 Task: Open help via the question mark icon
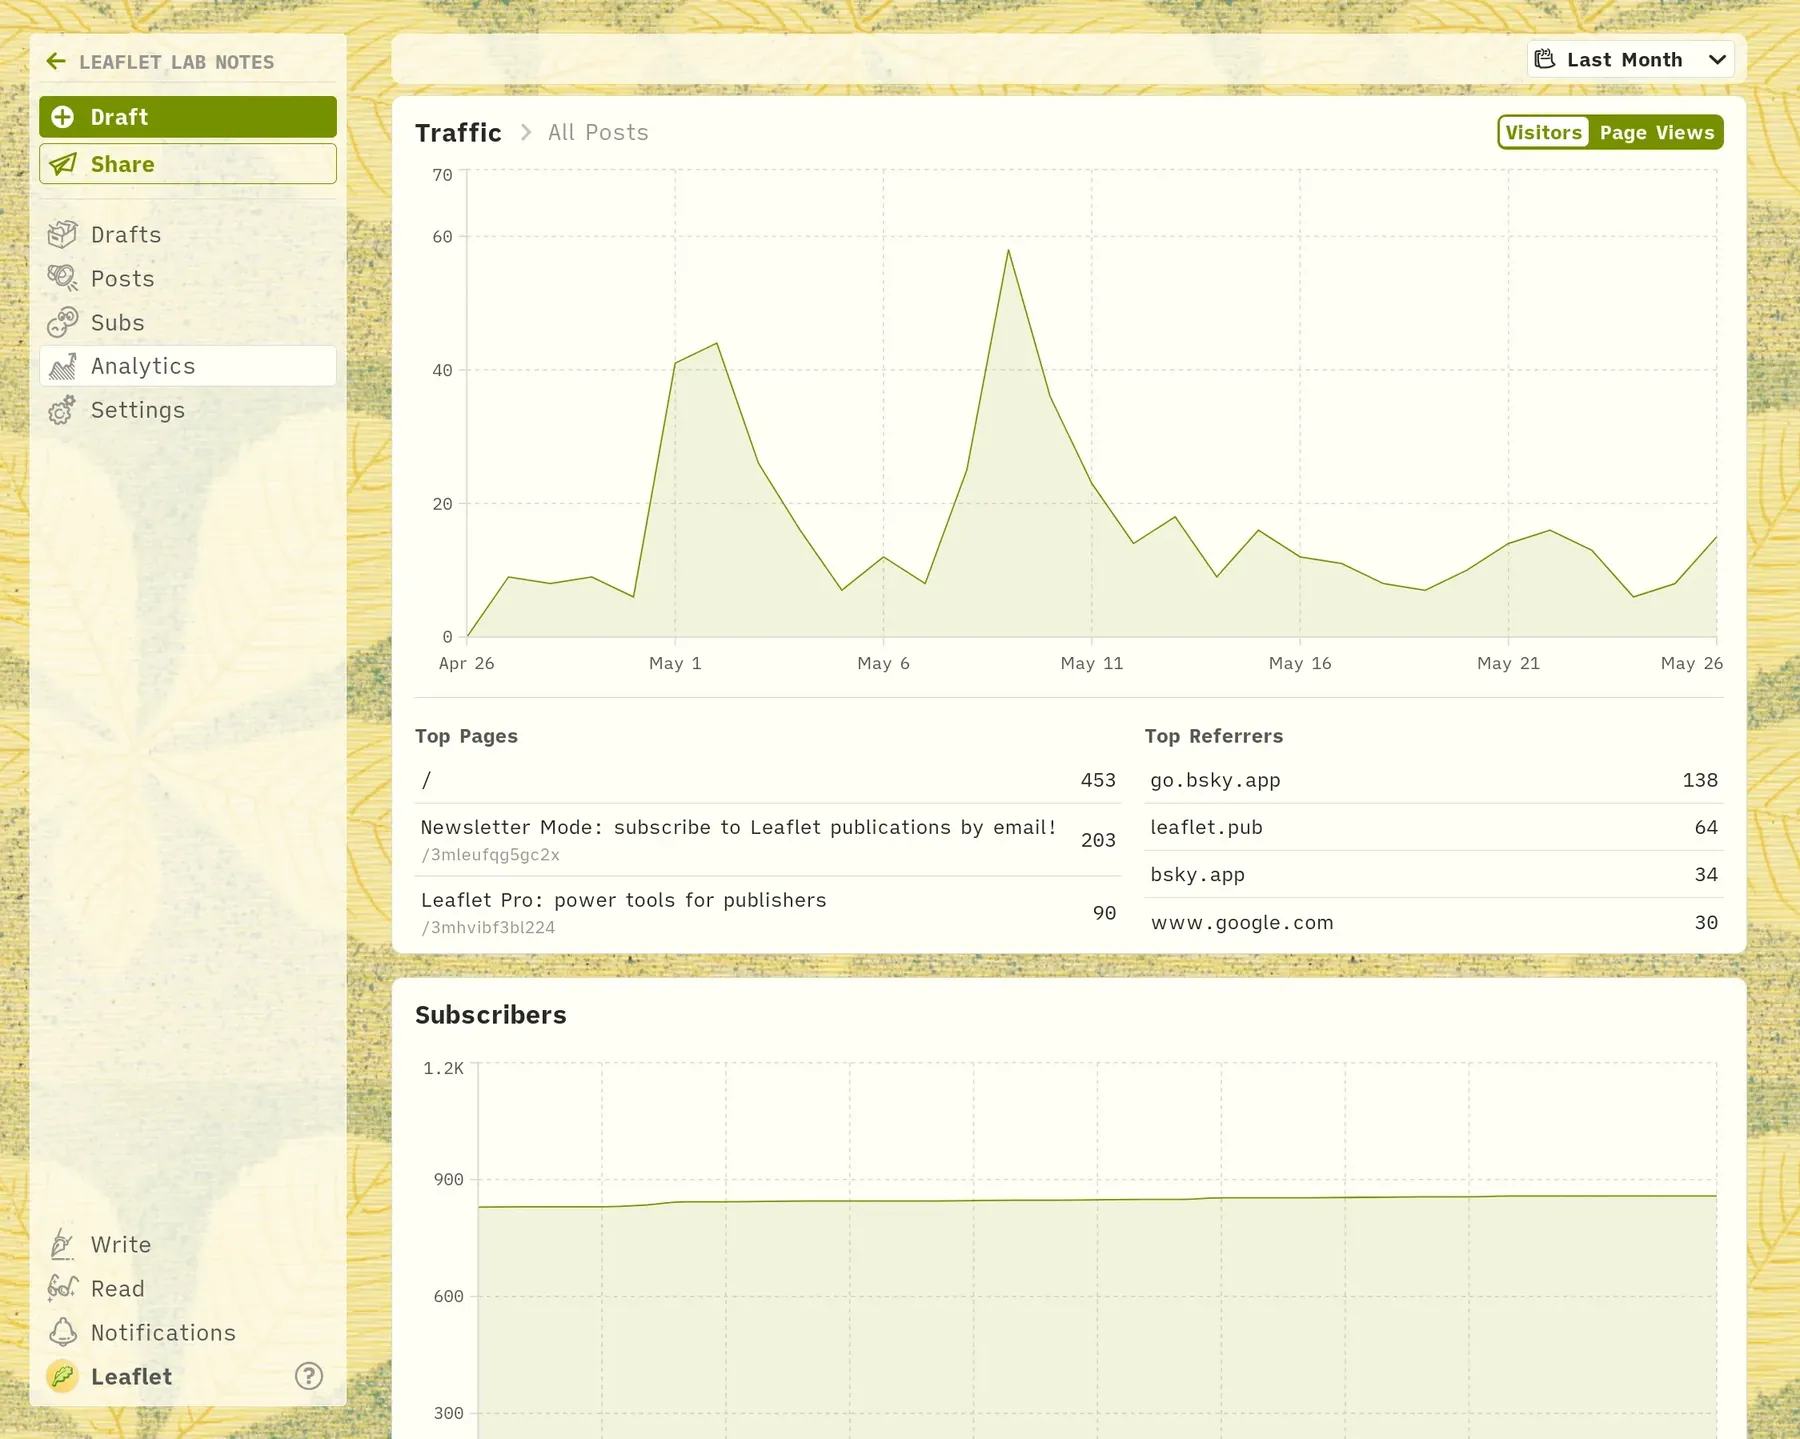(x=309, y=1376)
